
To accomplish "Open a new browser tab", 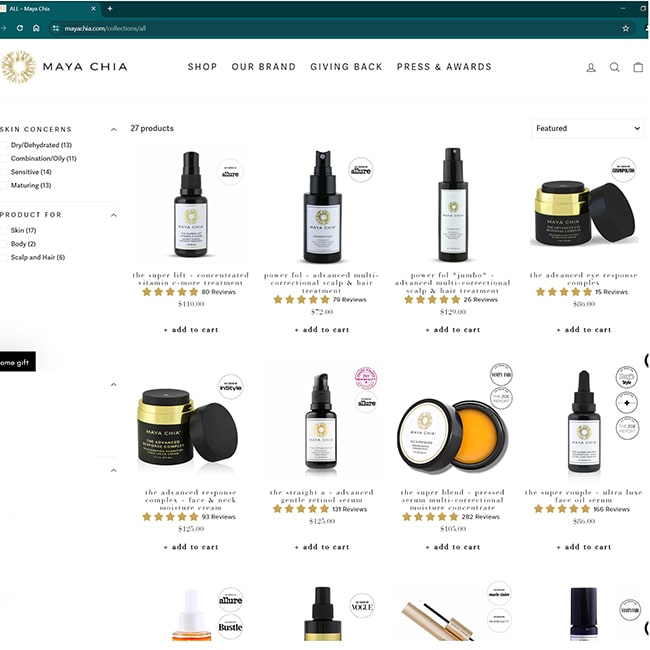I will click(x=110, y=8).
